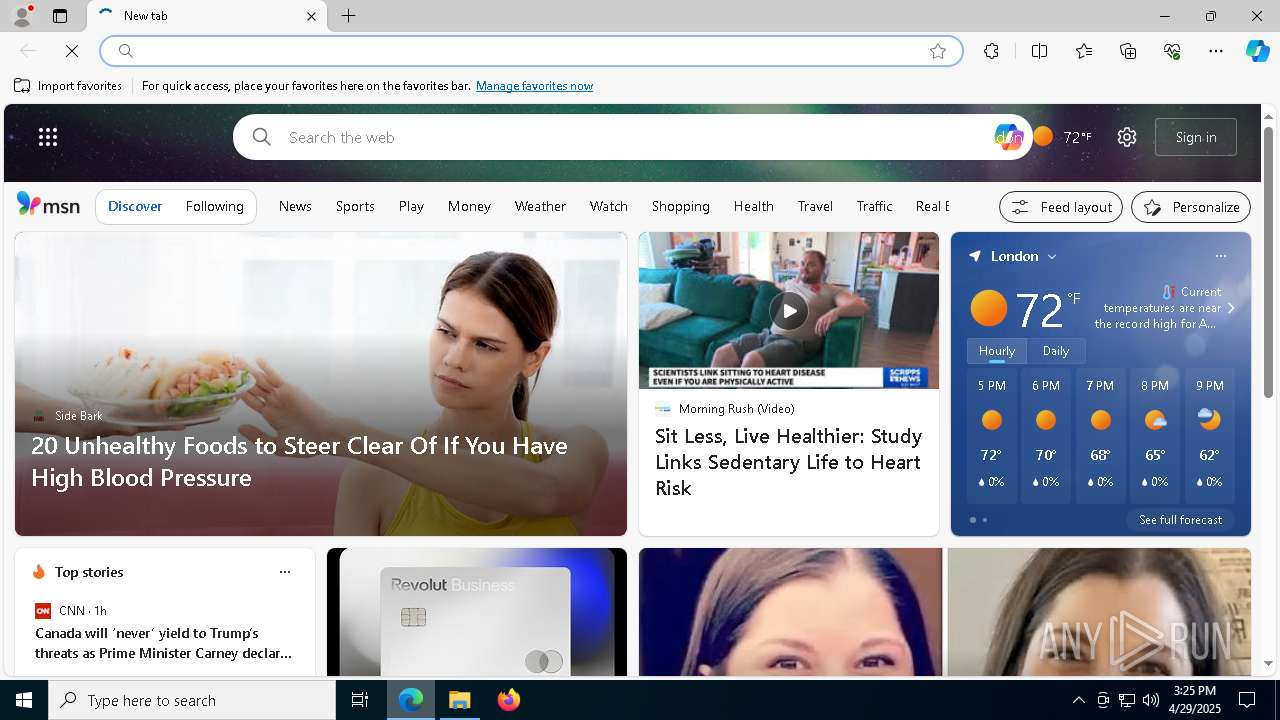Open the Extensions puzzle icon
1280x720 pixels.
(991, 51)
